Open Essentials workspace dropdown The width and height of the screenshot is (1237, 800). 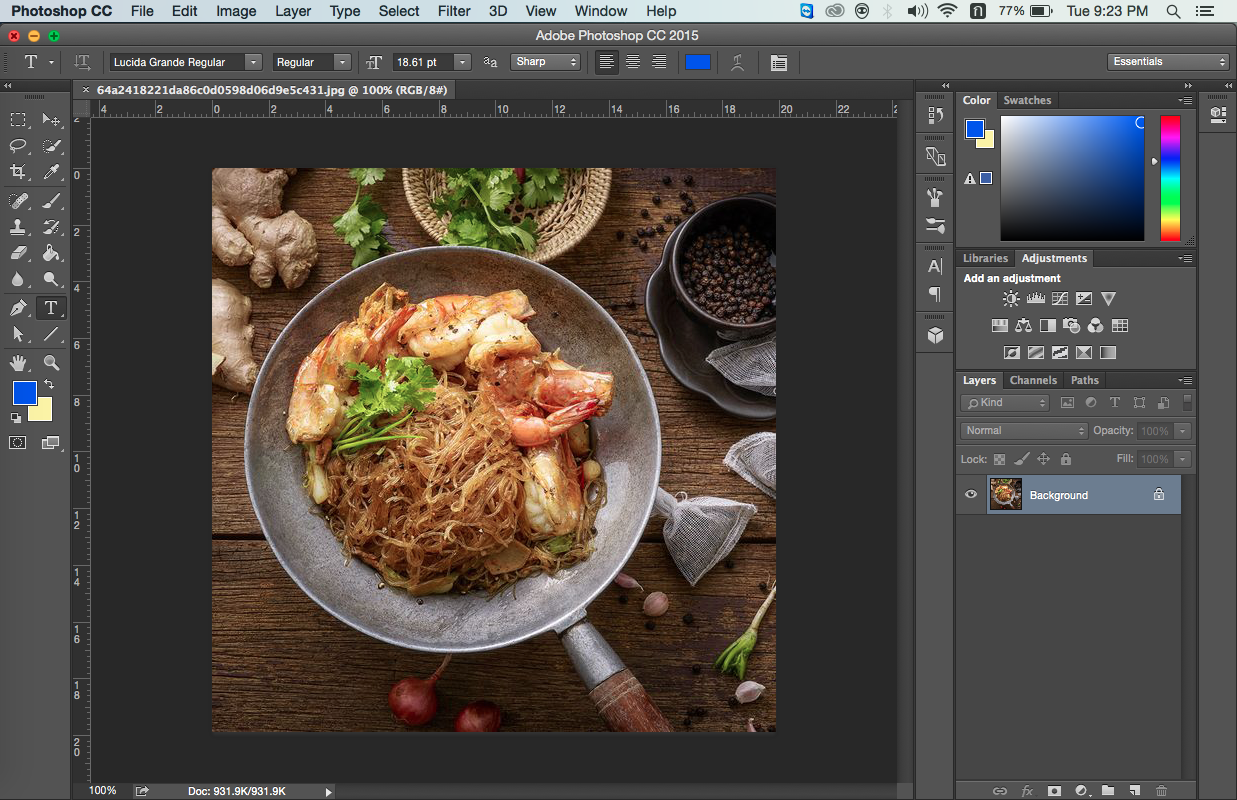pos(1168,62)
